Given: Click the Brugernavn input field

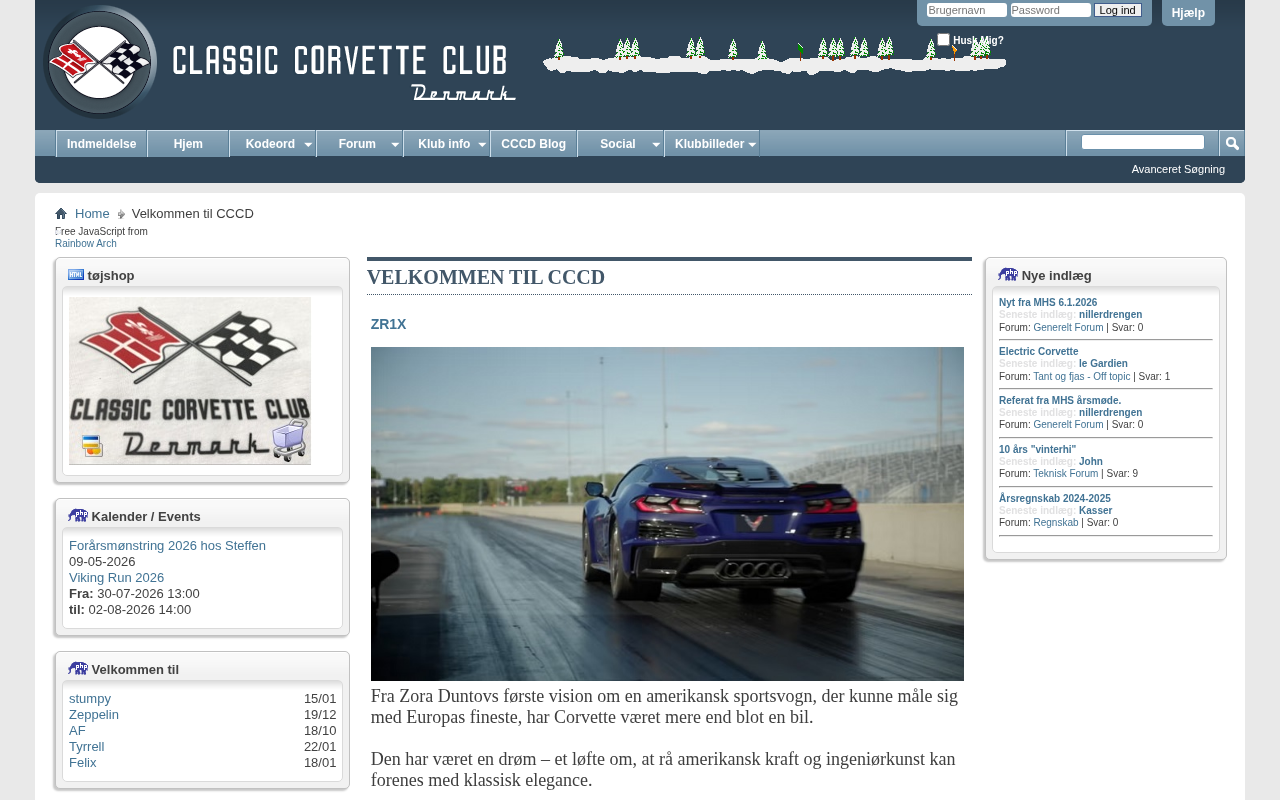Looking at the screenshot, I should 966,10.
